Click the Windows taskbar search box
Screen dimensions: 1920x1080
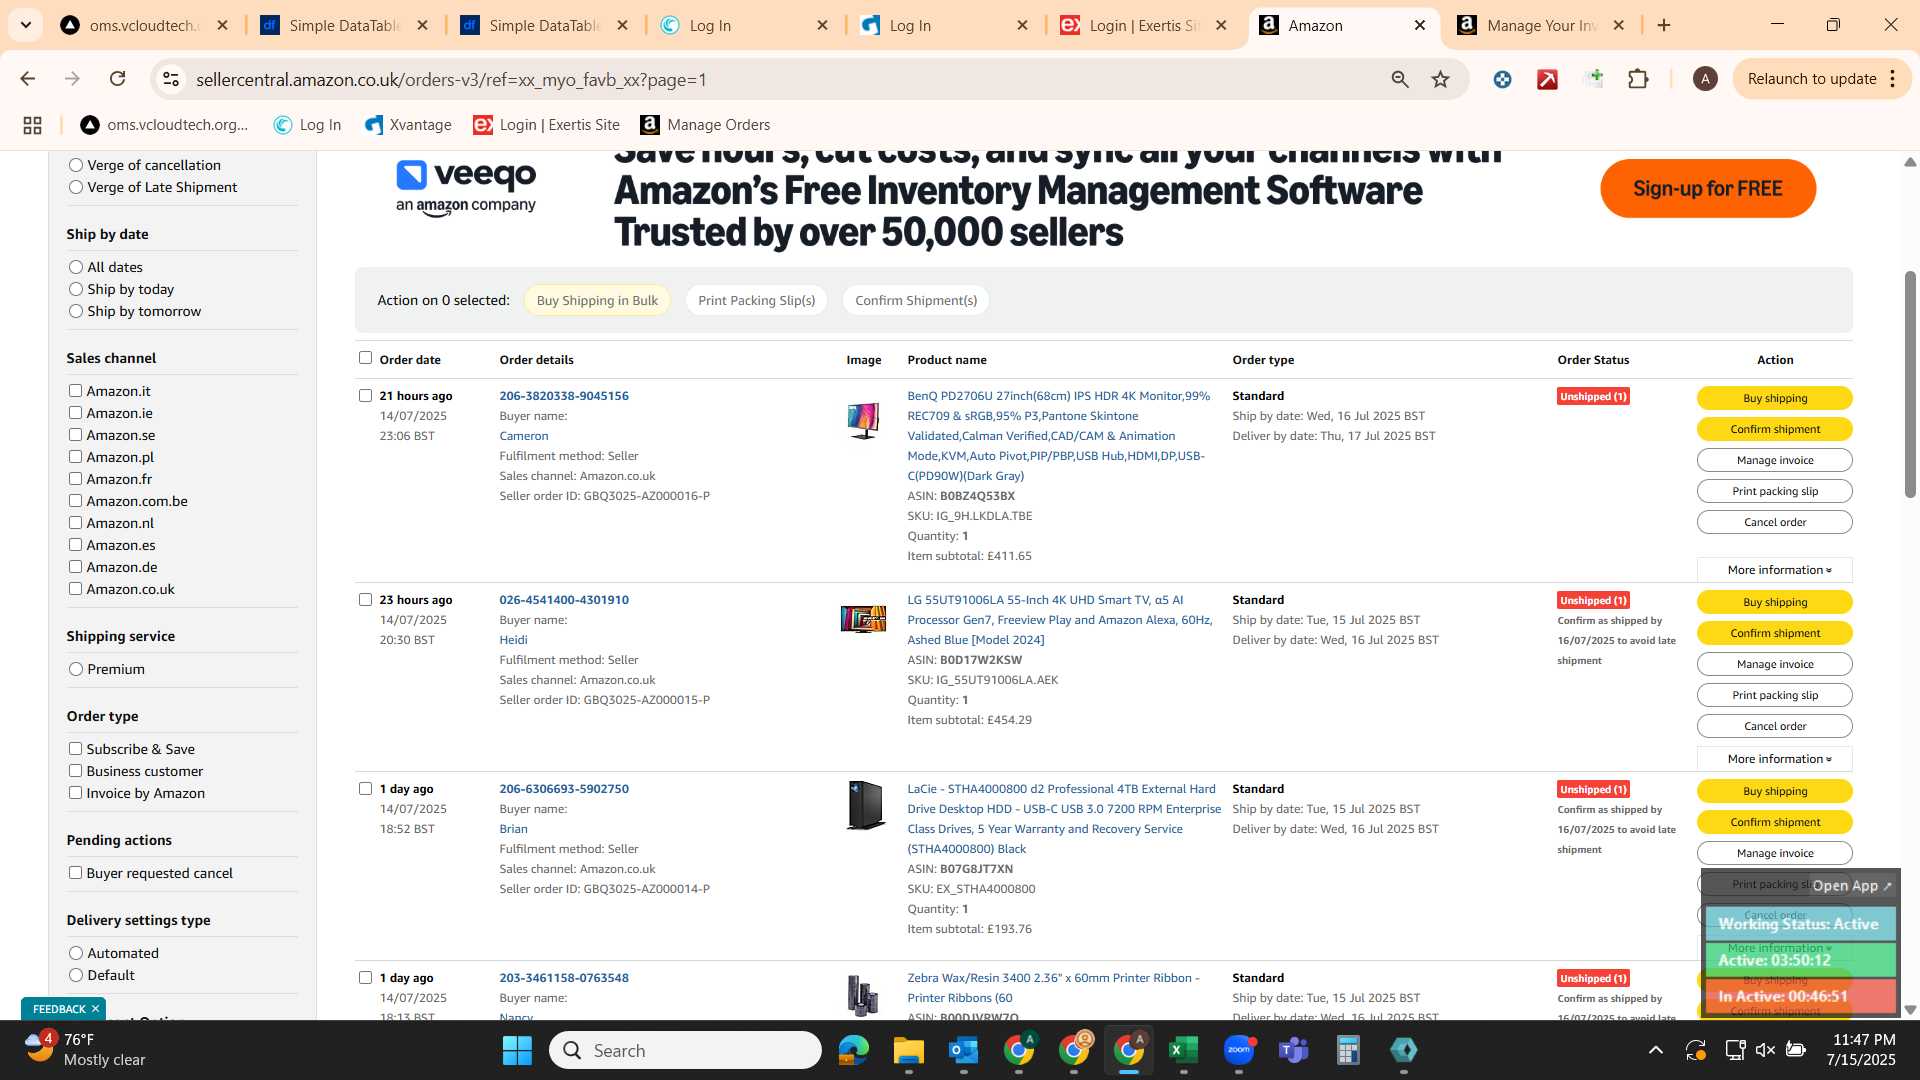pyautogui.click(x=685, y=1050)
